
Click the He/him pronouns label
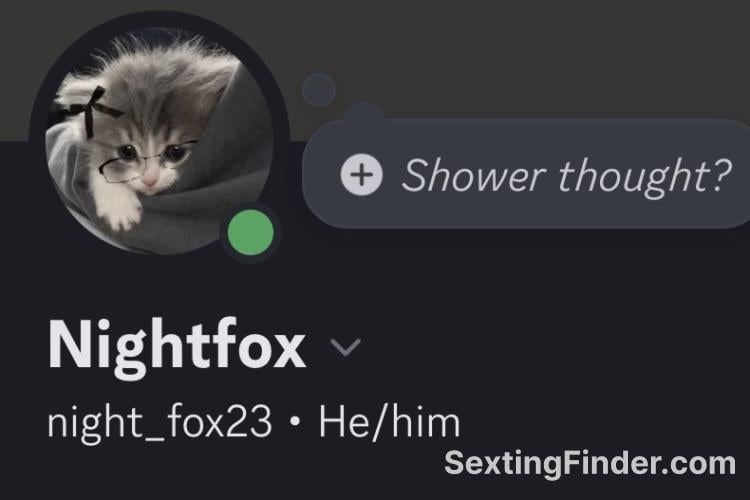point(389,422)
